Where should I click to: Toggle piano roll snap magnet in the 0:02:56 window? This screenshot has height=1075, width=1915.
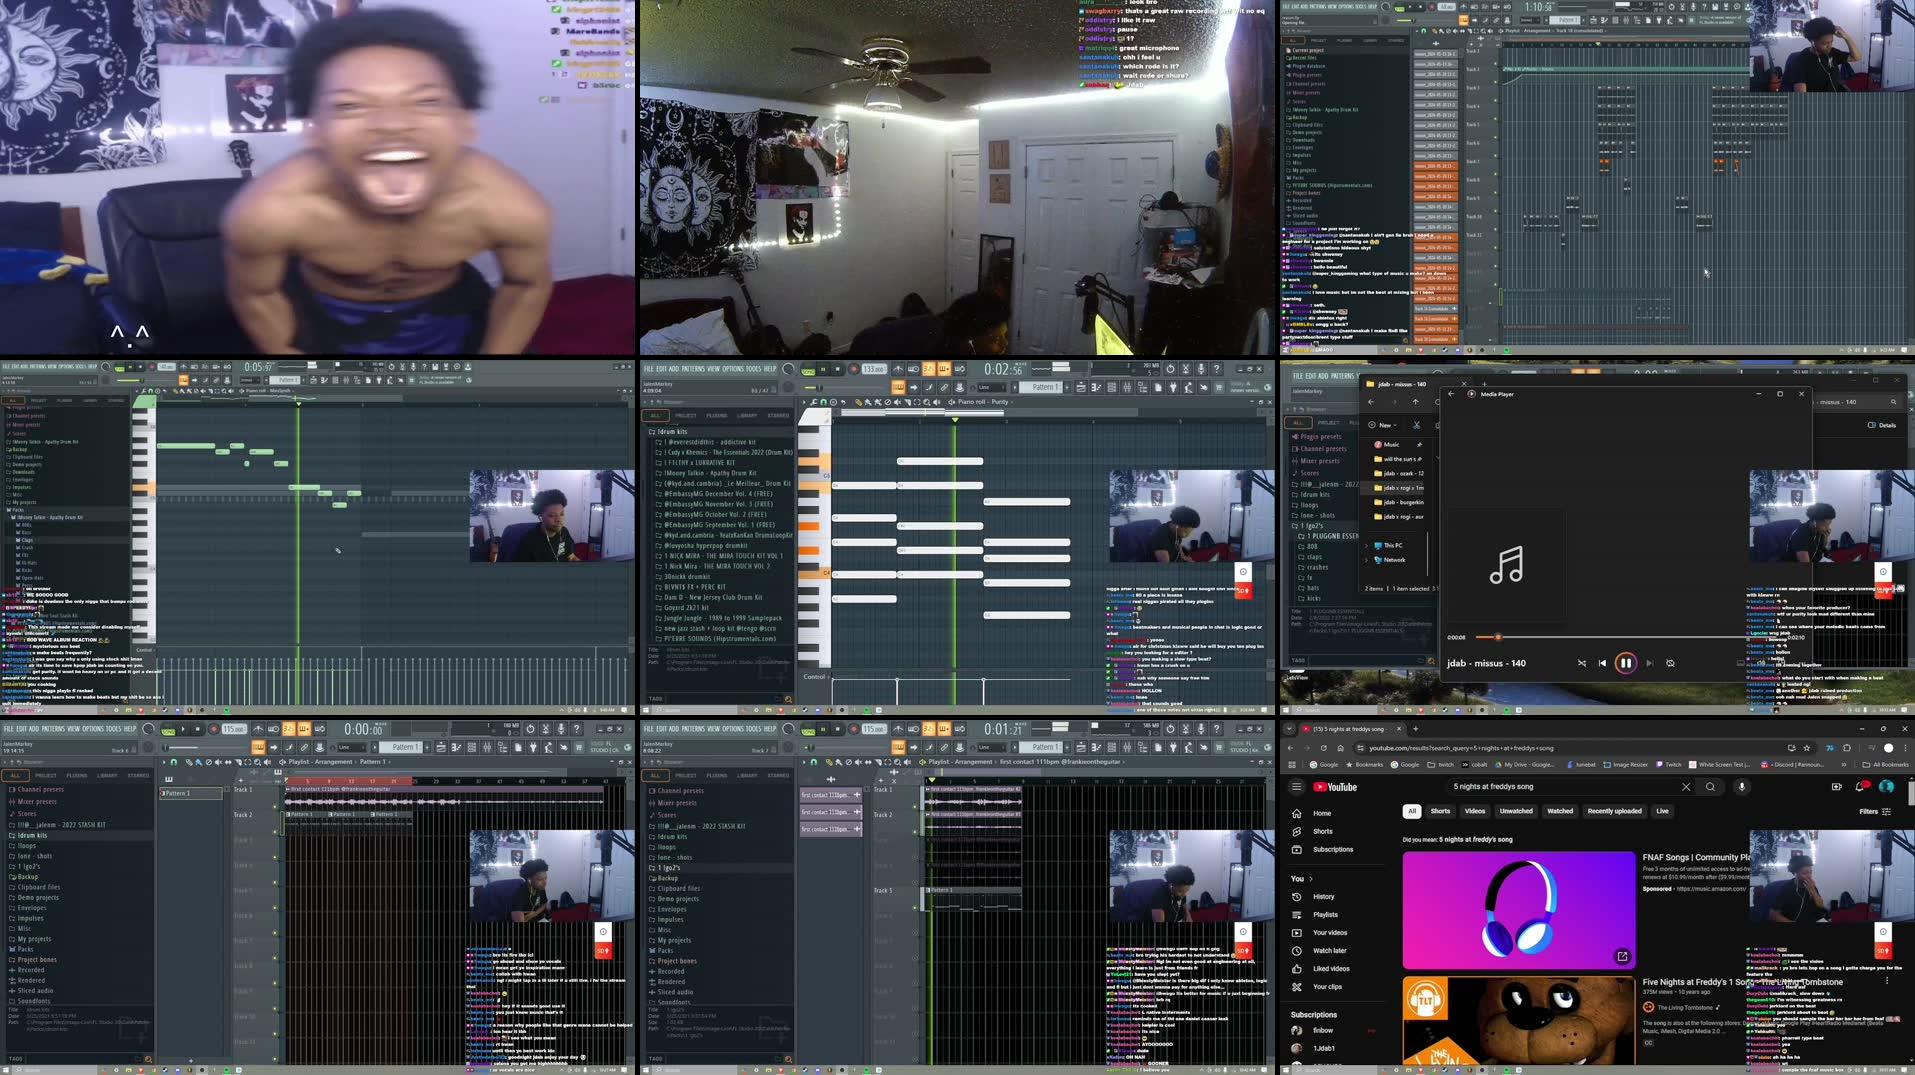pyautogui.click(x=823, y=402)
